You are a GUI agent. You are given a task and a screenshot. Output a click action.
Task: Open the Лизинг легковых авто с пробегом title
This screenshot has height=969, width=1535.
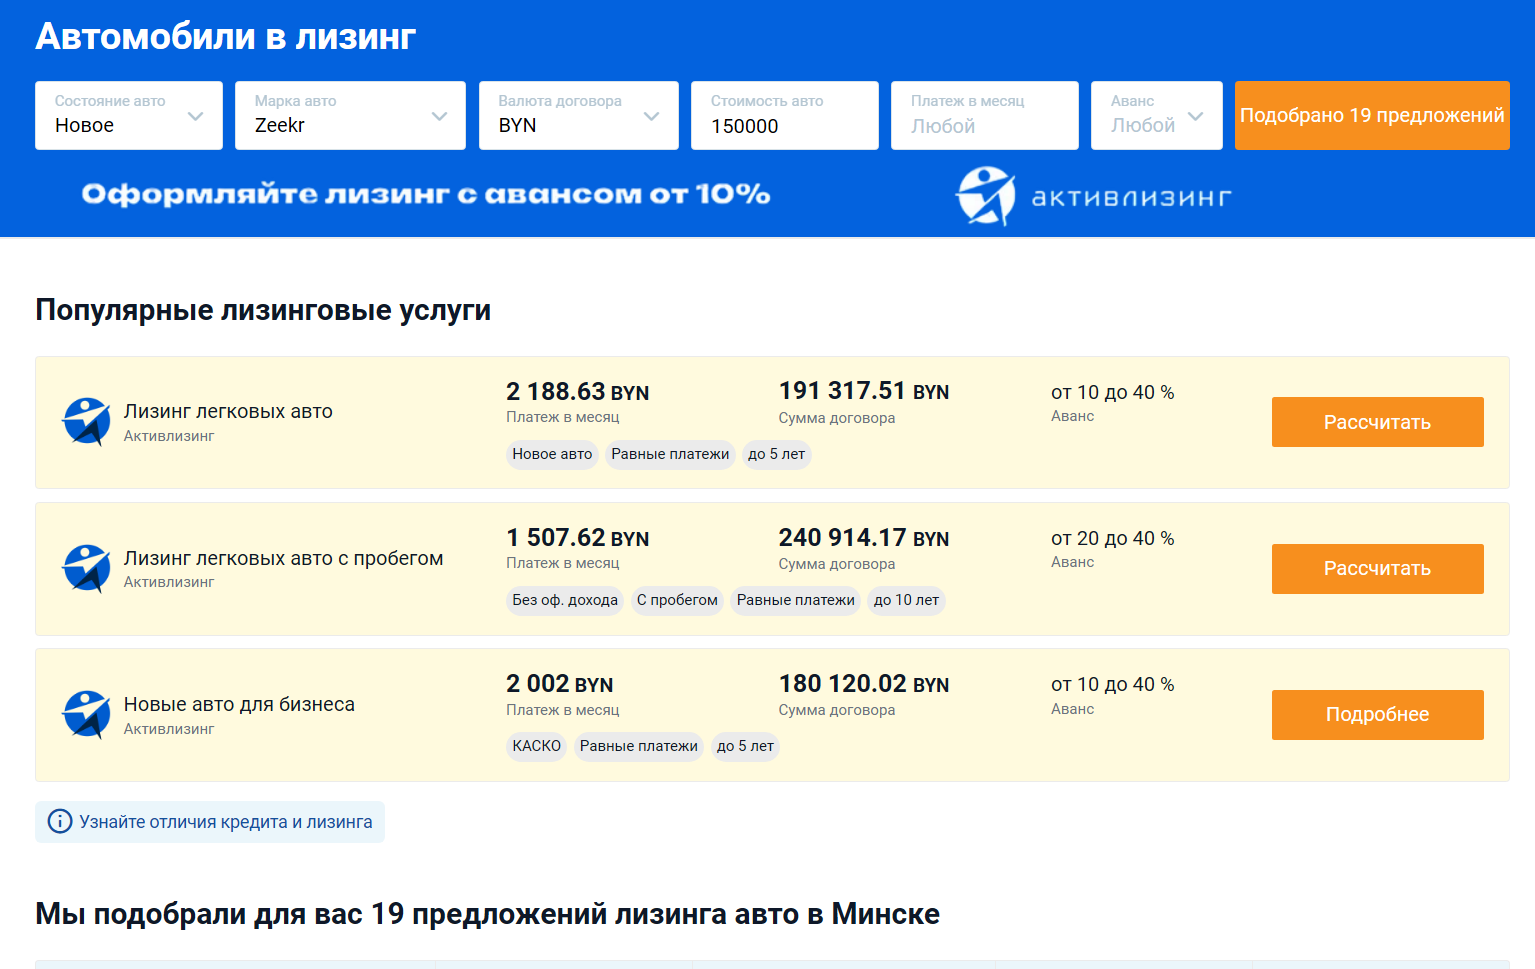pyautogui.click(x=283, y=558)
